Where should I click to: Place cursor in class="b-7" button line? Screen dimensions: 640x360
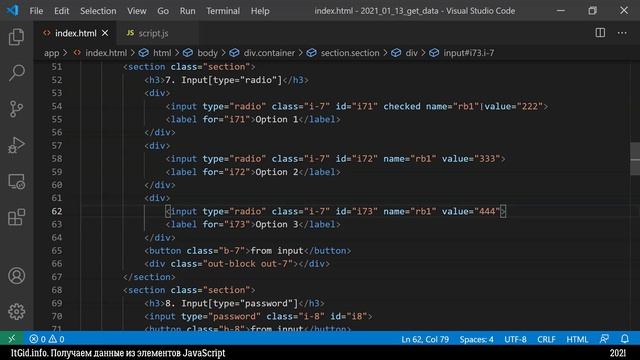(248, 251)
